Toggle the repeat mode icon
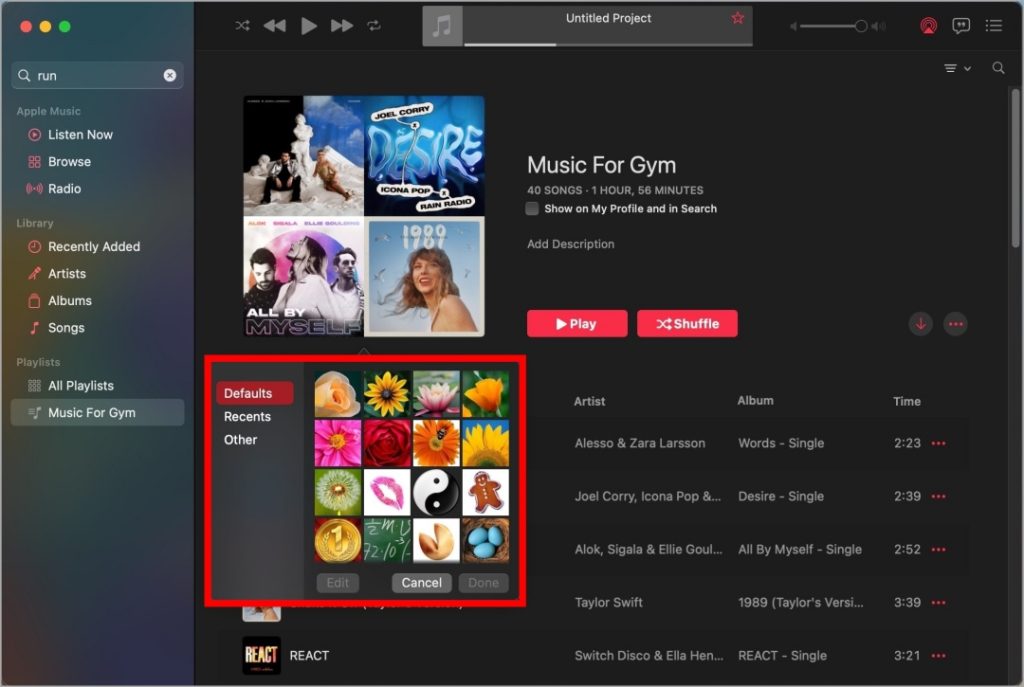The width and height of the screenshot is (1024, 687). point(374,26)
